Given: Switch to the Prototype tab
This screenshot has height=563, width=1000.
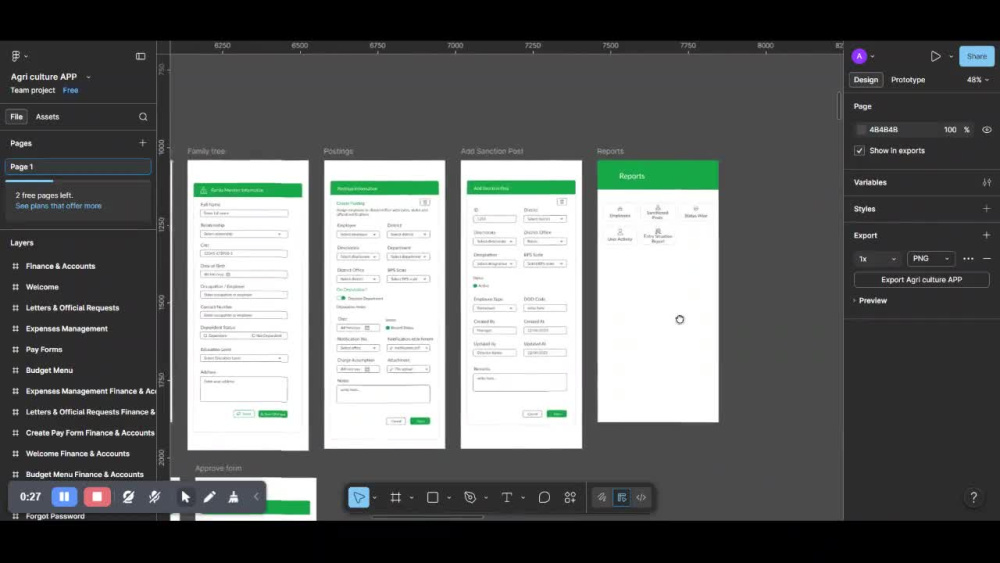Looking at the screenshot, I should pyautogui.click(x=908, y=80).
